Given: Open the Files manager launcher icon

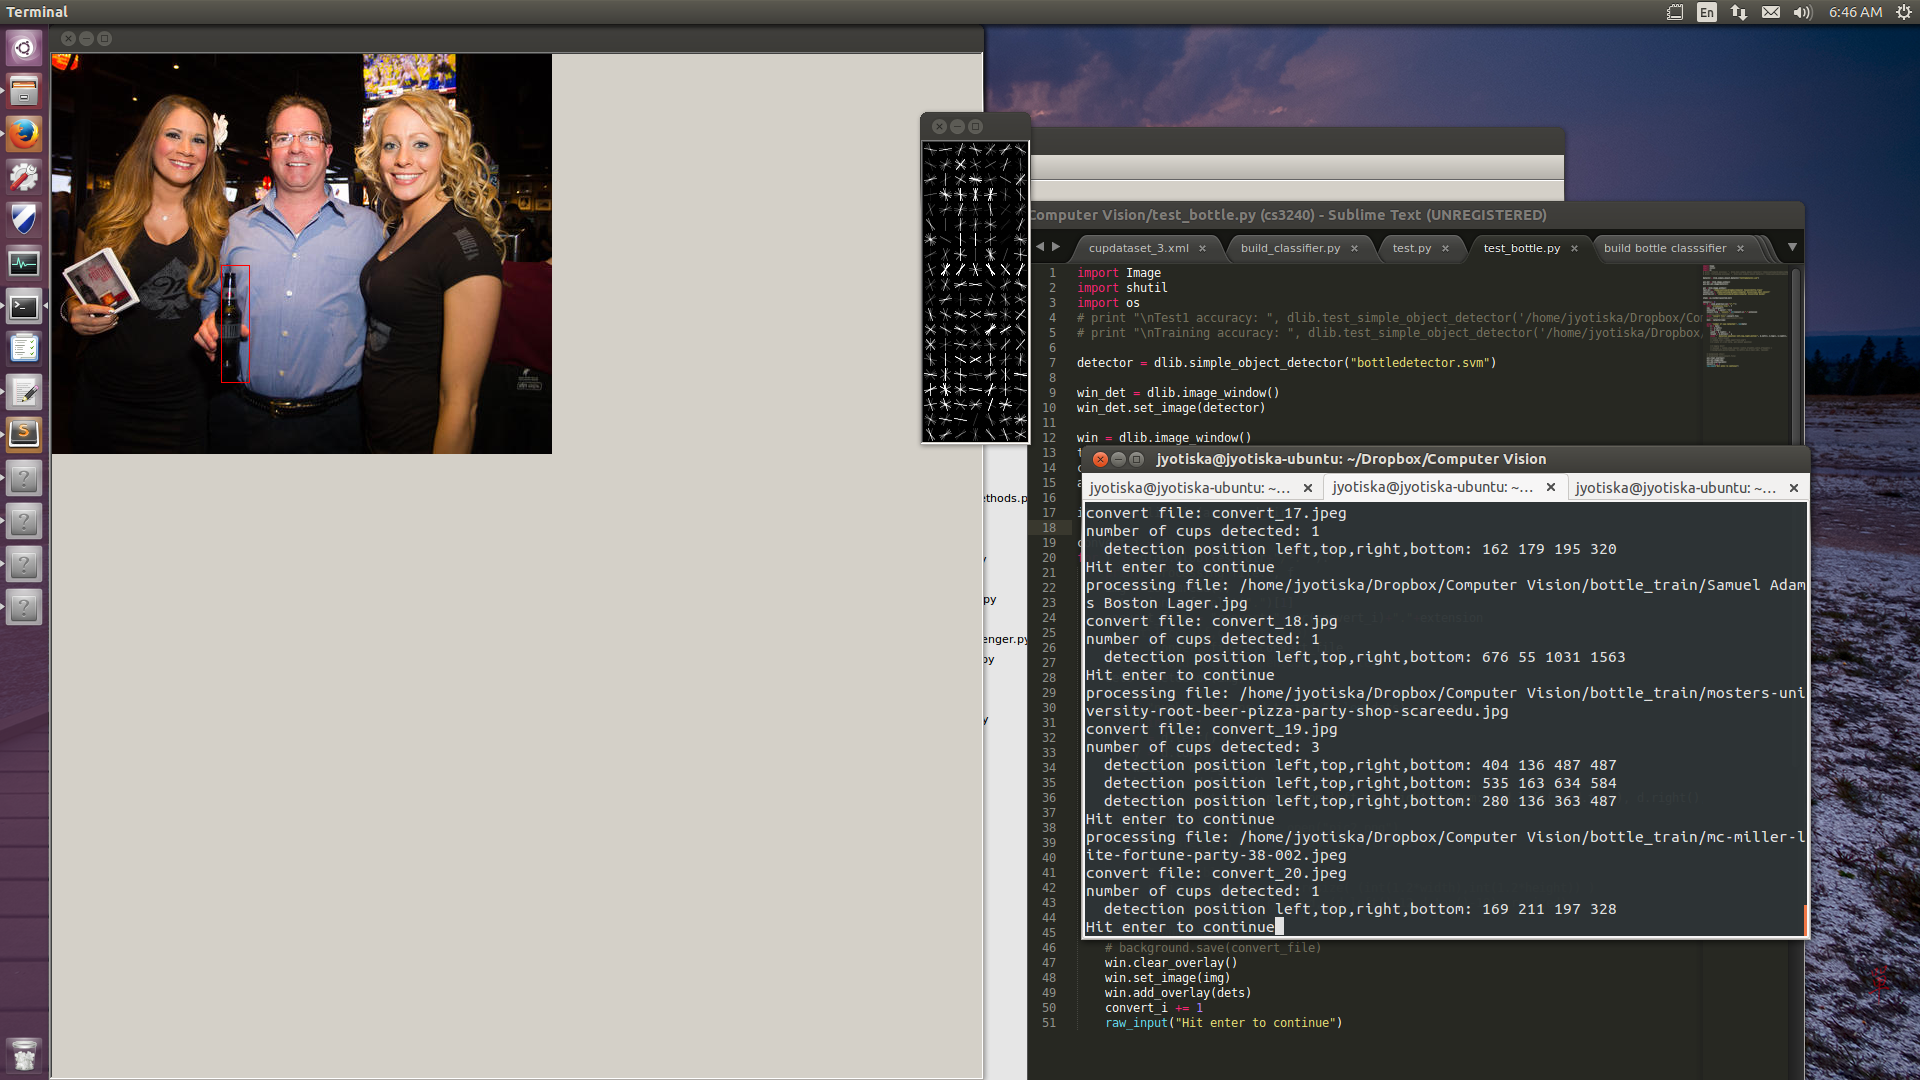Looking at the screenshot, I should pyautogui.click(x=24, y=91).
